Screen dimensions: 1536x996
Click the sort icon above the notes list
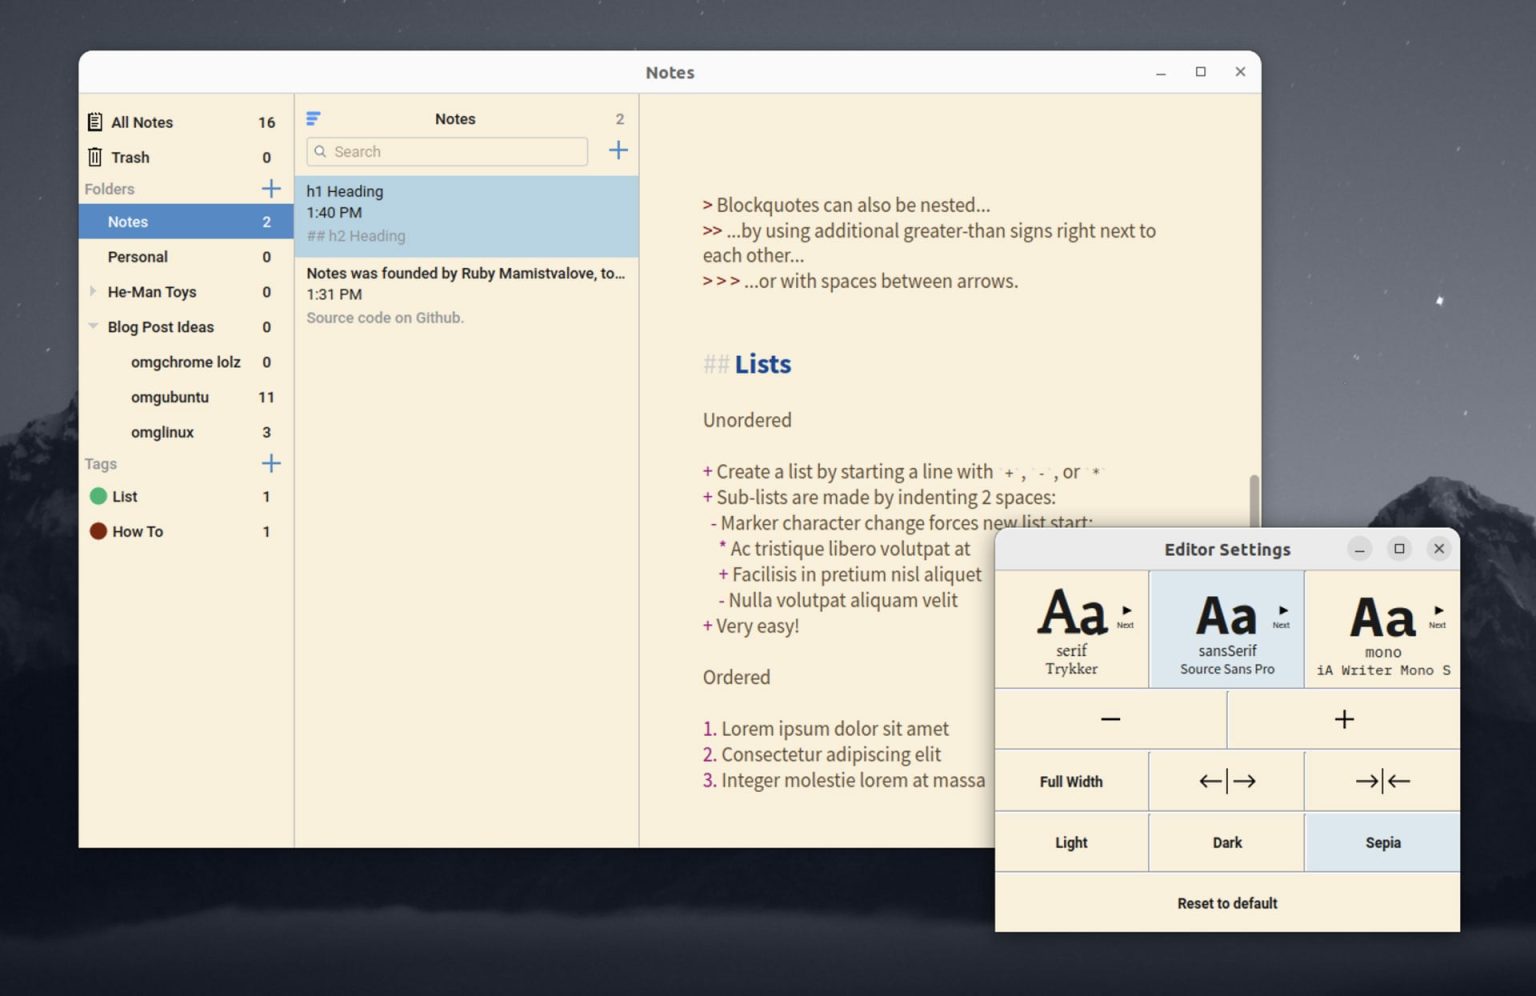[313, 117]
